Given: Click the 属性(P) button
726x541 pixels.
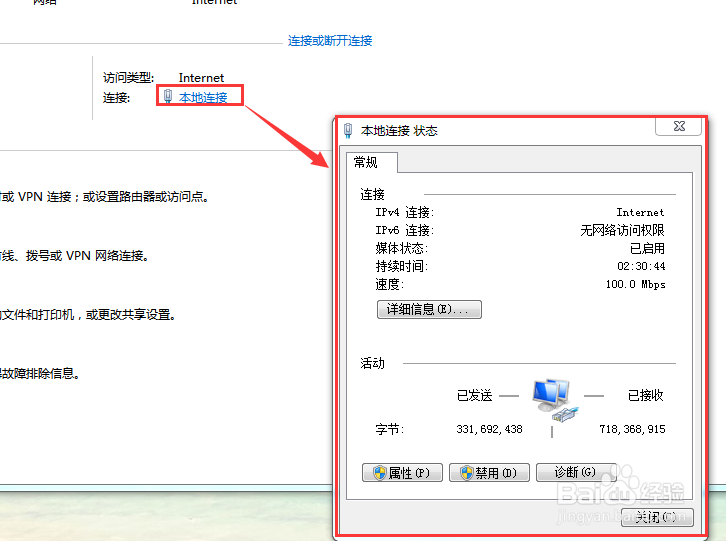Looking at the screenshot, I should 402,472.
